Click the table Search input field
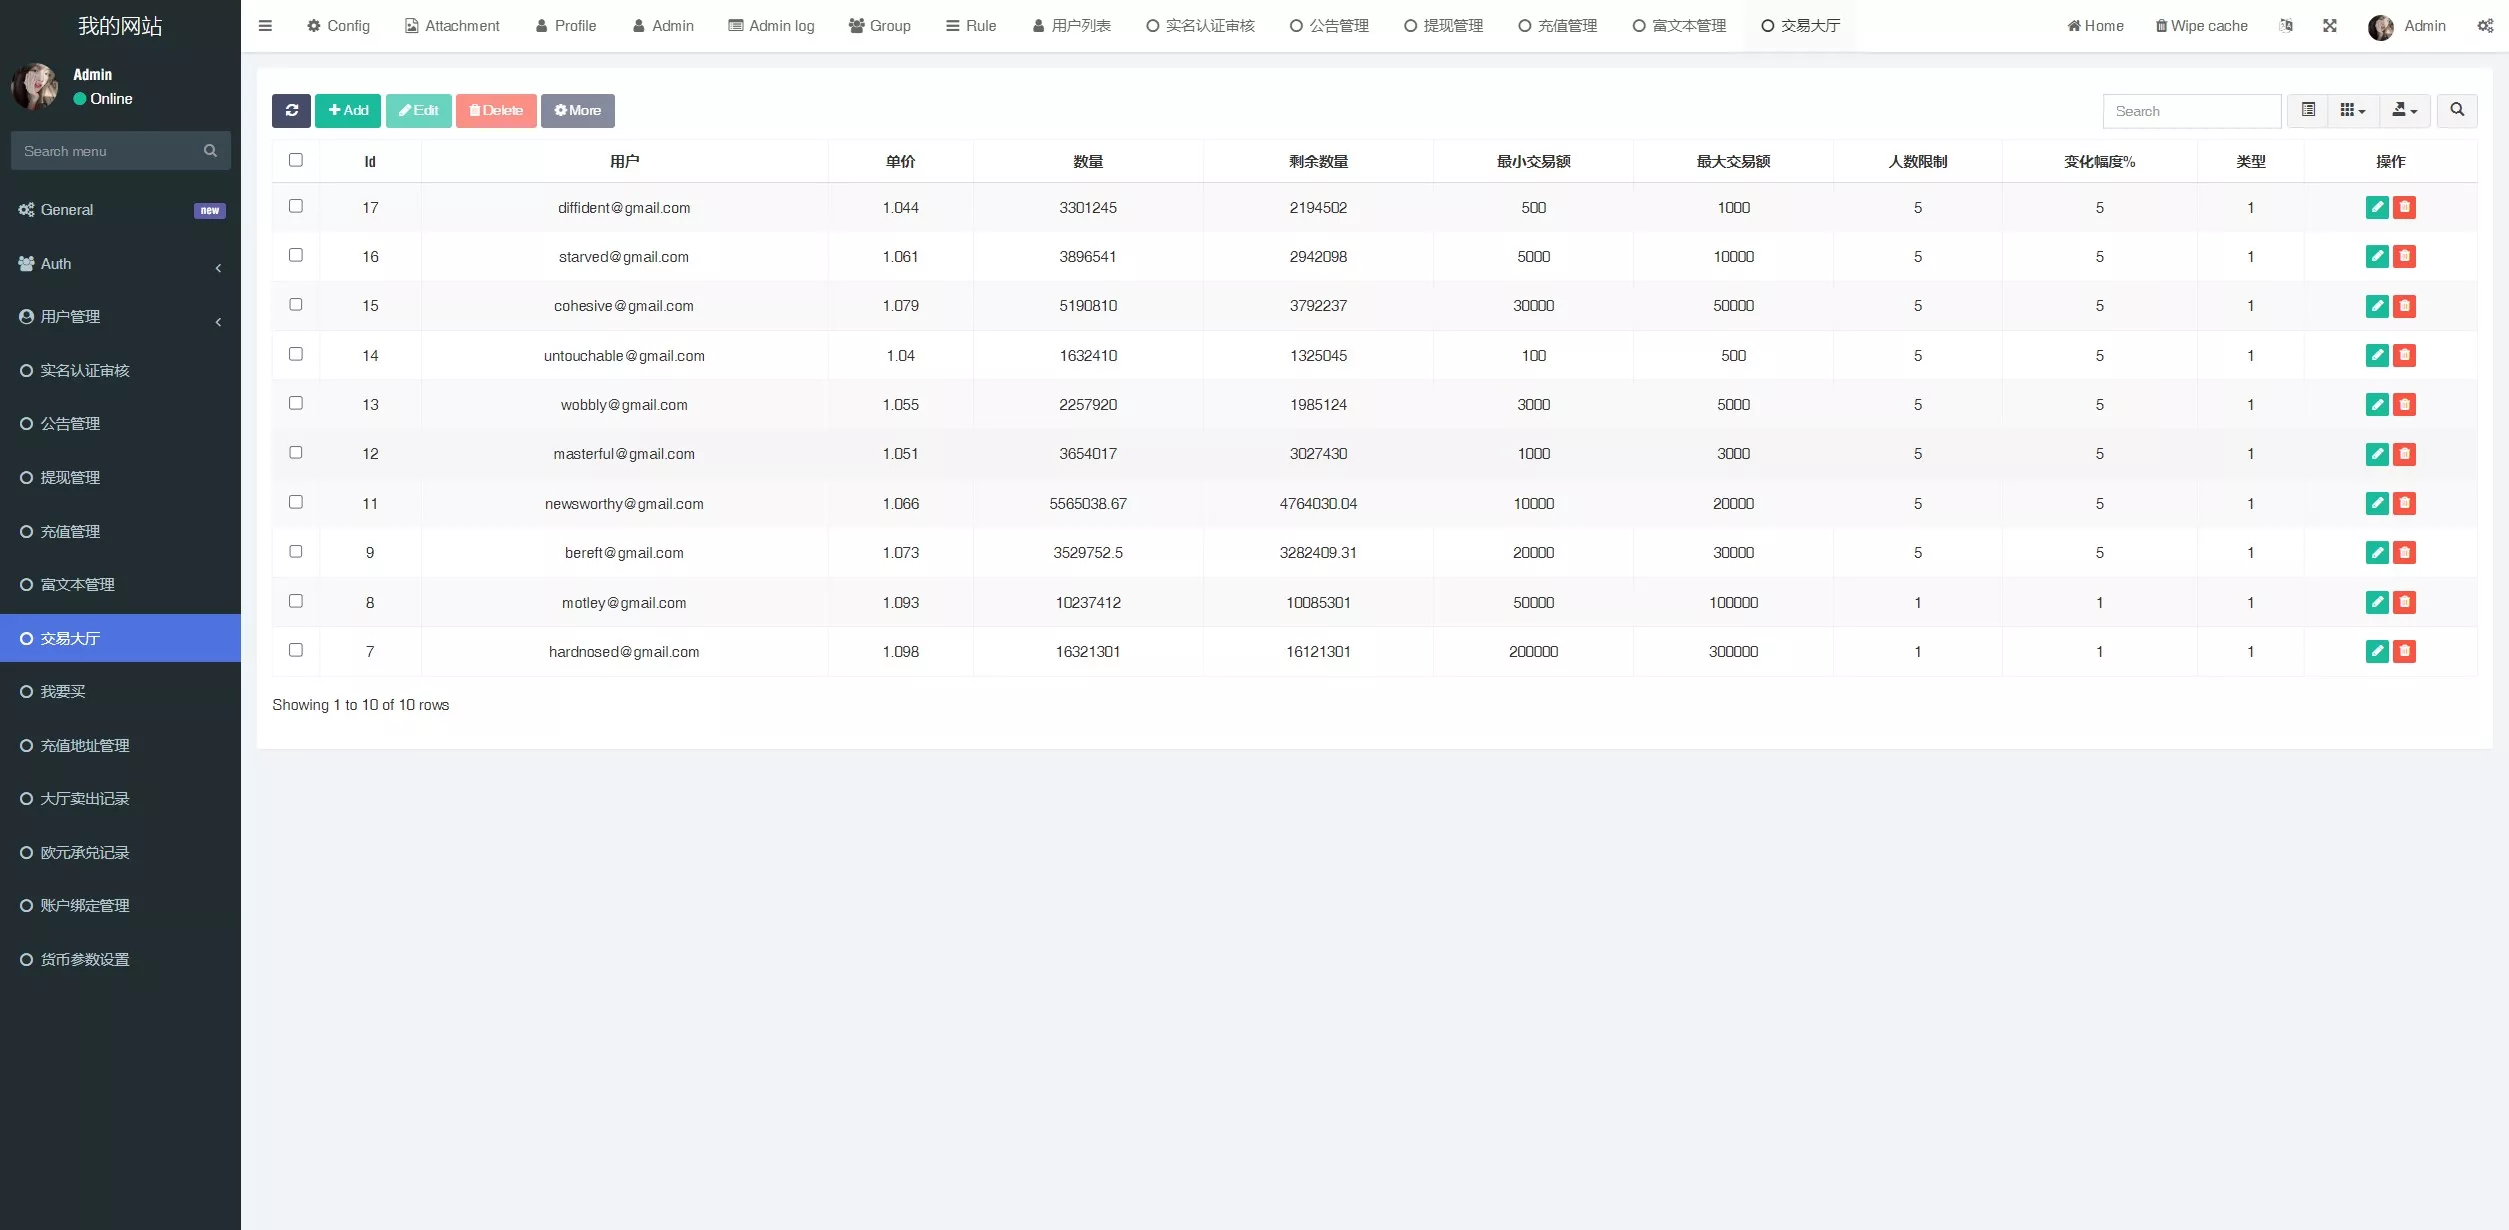 [2191, 111]
